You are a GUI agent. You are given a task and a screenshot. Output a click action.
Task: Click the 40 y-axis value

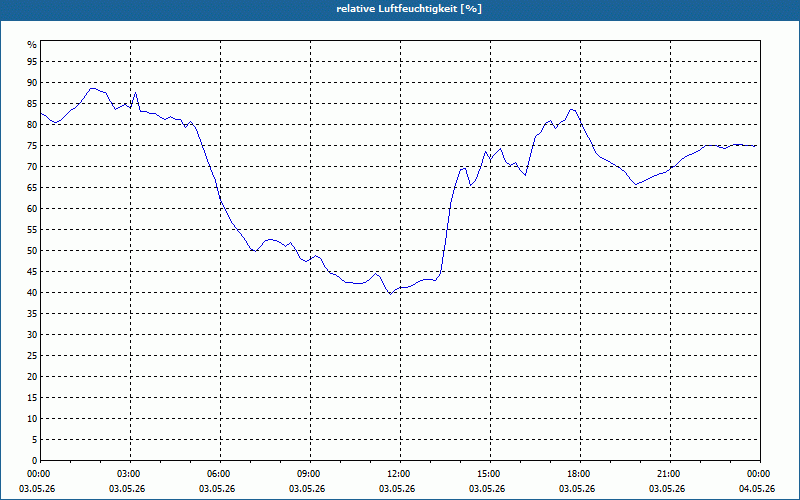32,292
